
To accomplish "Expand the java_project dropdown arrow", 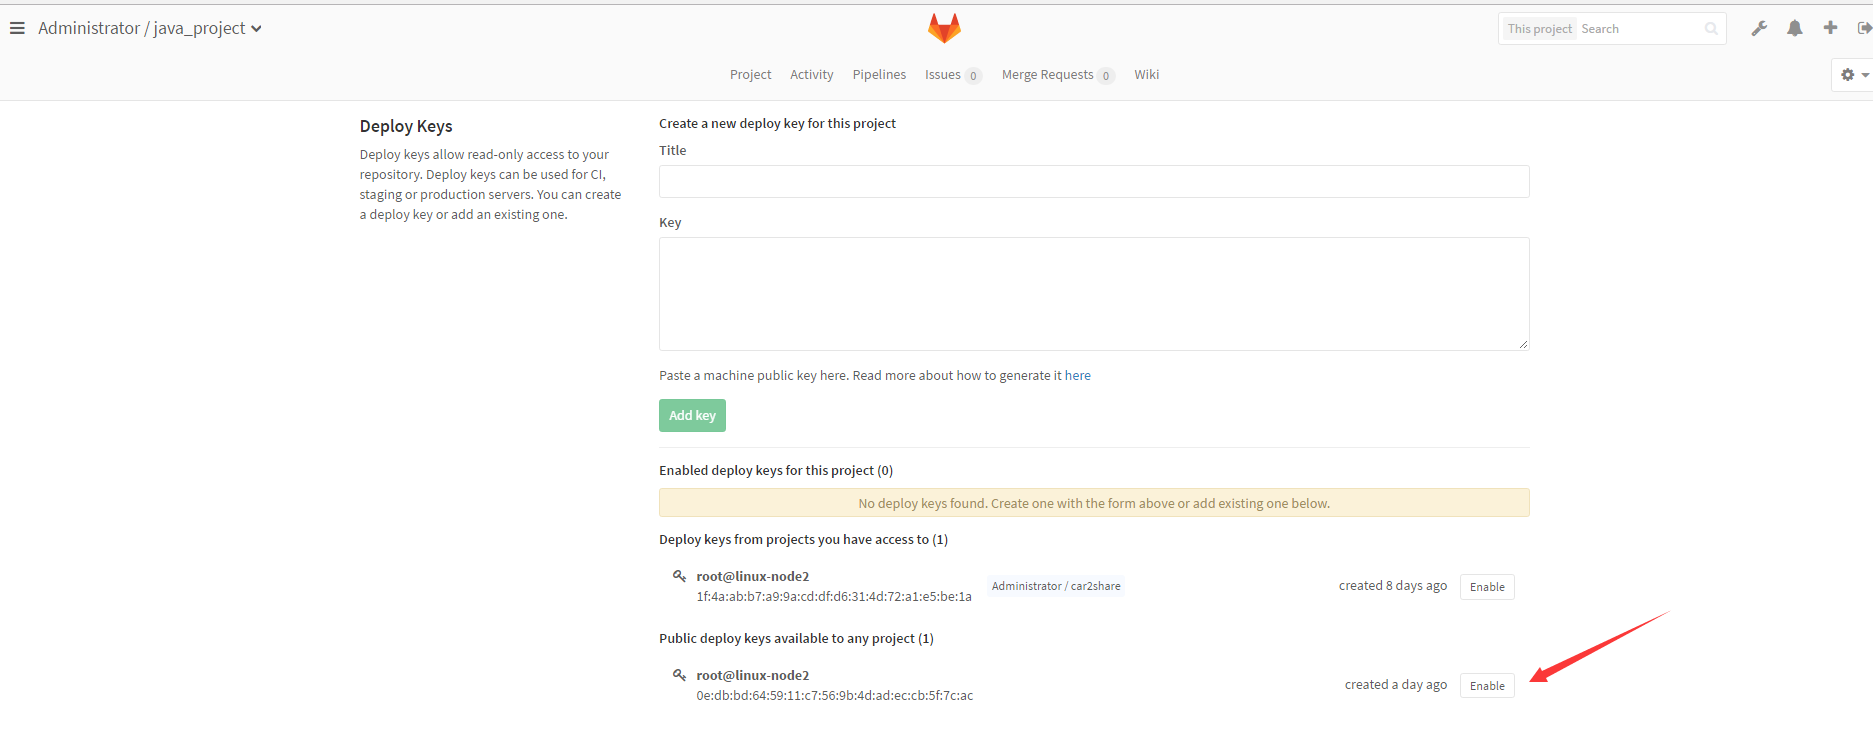I will click(x=257, y=29).
